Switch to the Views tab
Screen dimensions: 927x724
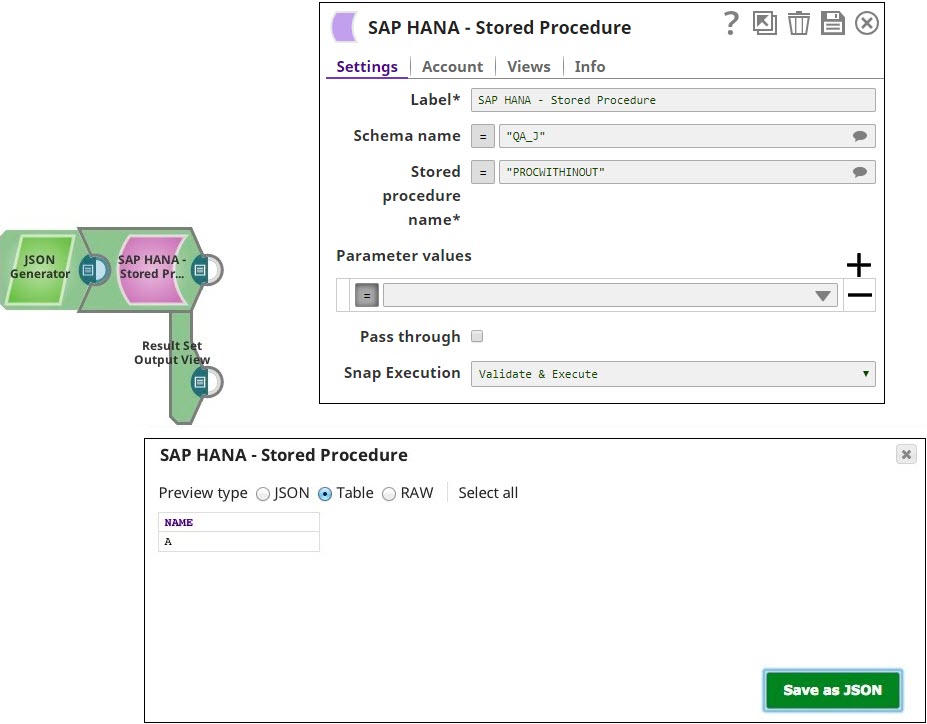tap(529, 67)
